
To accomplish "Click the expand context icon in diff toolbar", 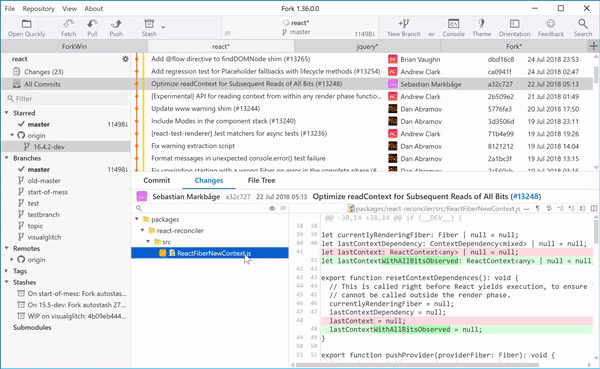I will click(x=571, y=208).
